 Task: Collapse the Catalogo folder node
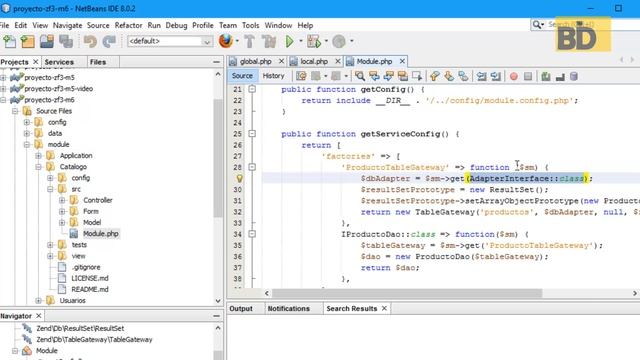[x=39, y=167]
